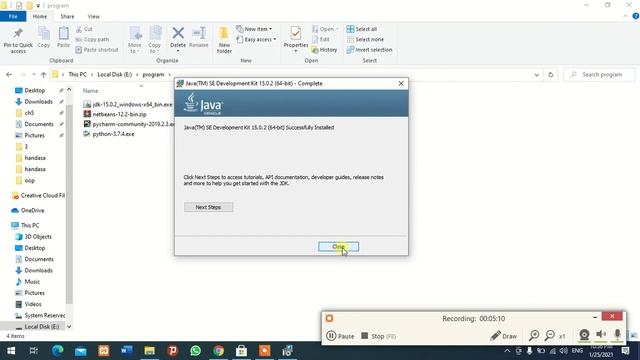Click the History button in ribbon

tap(324, 49)
